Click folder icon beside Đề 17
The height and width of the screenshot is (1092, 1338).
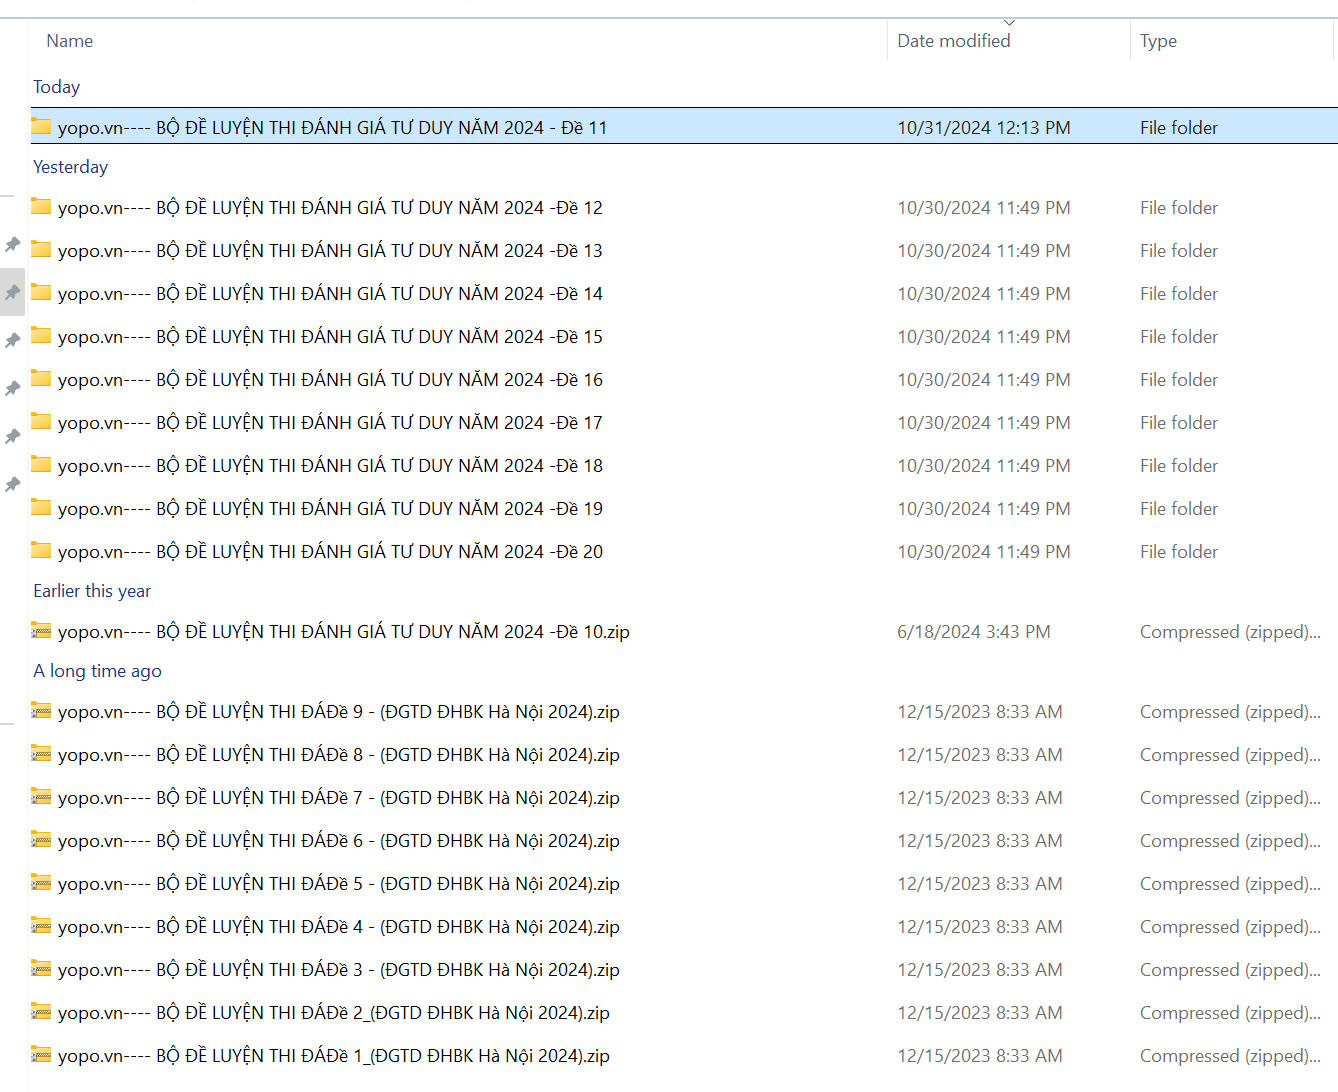(x=41, y=421)
